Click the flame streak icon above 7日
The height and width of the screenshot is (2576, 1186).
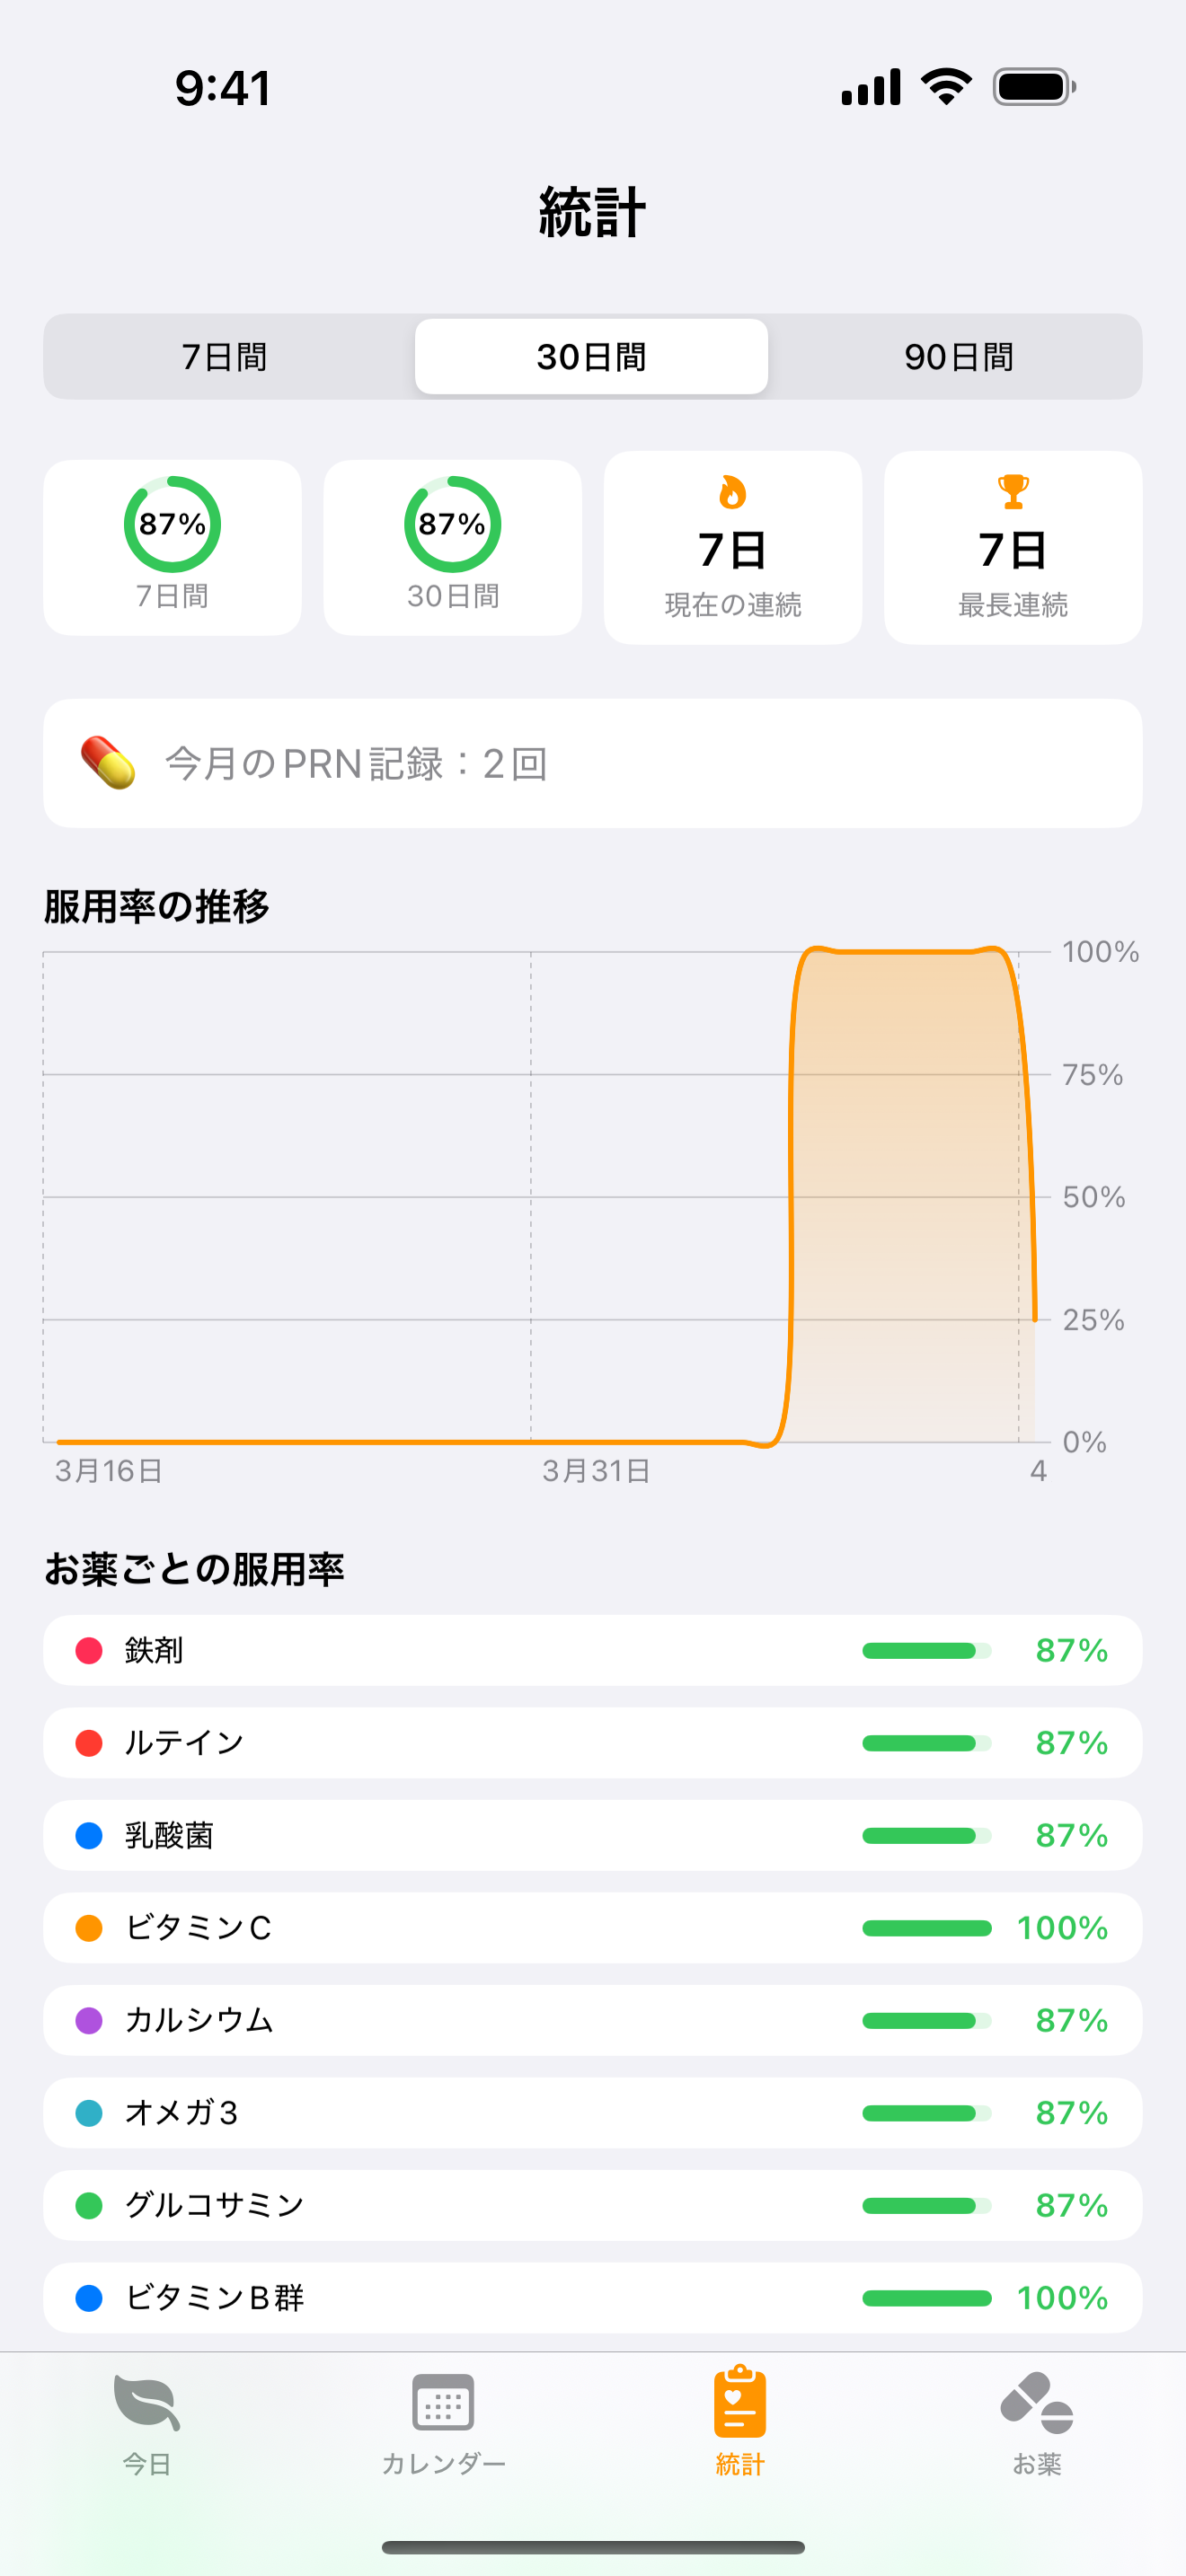tap(733, 492)
